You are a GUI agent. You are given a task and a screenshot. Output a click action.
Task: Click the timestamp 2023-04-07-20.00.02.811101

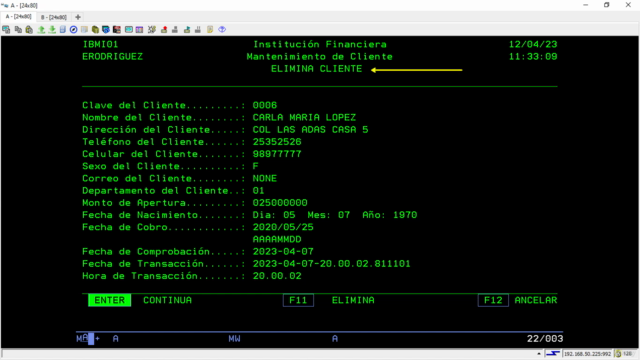331,264
